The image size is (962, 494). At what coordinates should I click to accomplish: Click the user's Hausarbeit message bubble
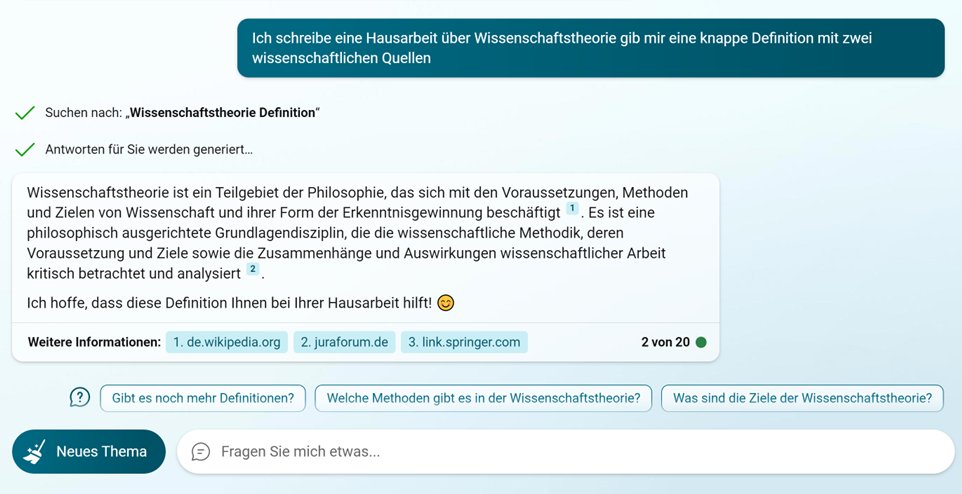pyautogui.click(x=590, y=48)
